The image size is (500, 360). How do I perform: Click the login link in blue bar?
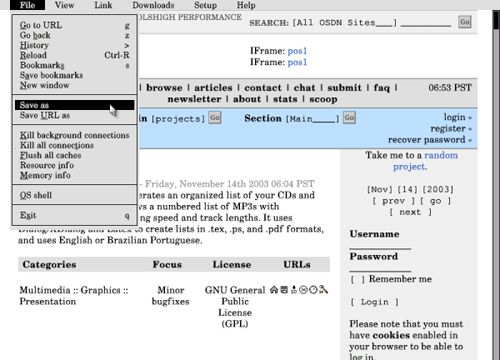click(454, 117)
